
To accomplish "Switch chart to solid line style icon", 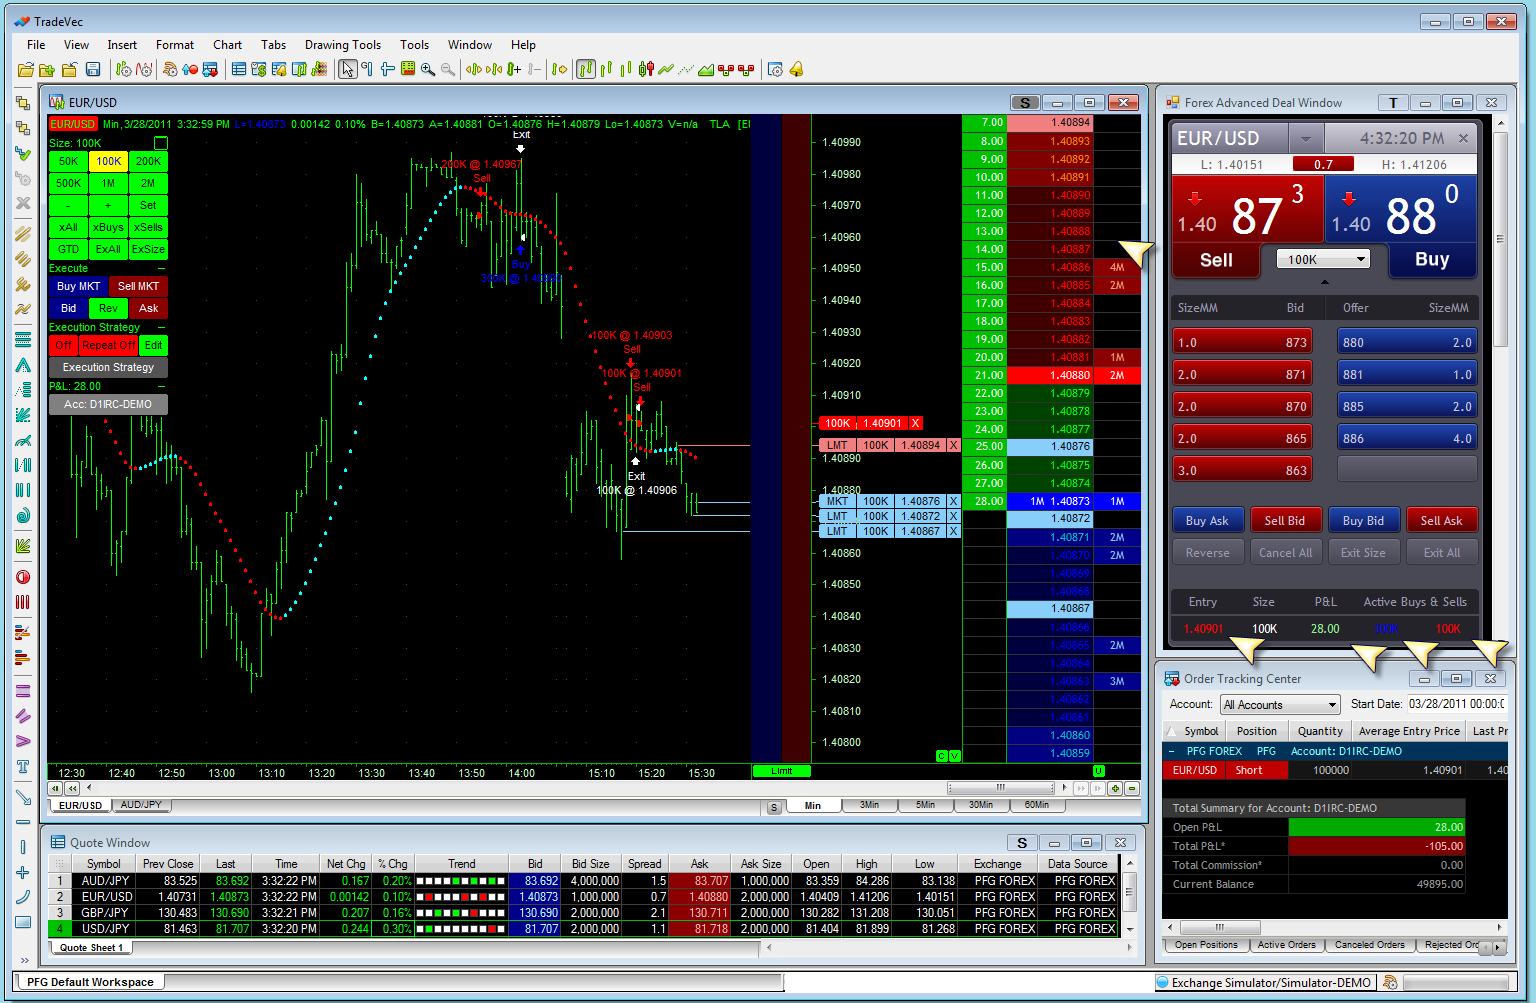I will coord(666,69).
